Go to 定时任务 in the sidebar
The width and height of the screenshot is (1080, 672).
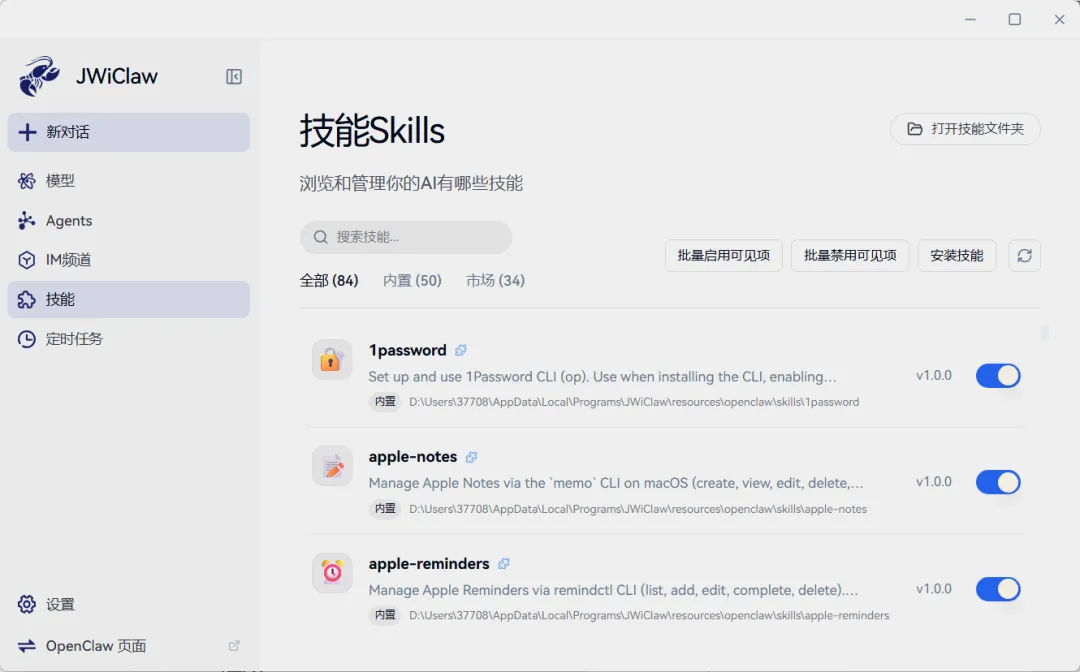(74, 339)
